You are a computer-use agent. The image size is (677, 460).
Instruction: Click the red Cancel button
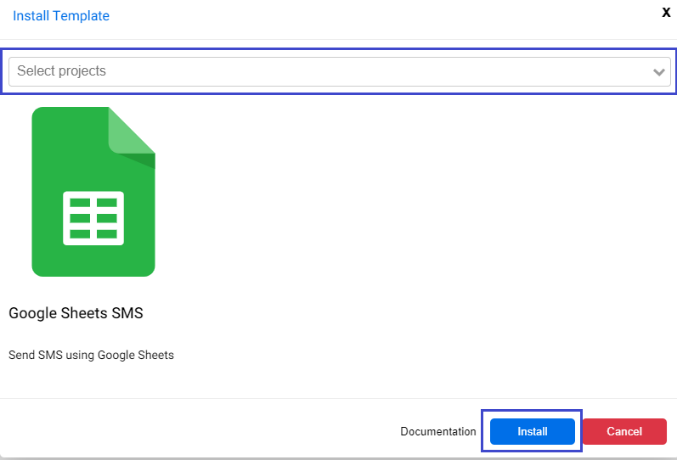click(624, 431)
